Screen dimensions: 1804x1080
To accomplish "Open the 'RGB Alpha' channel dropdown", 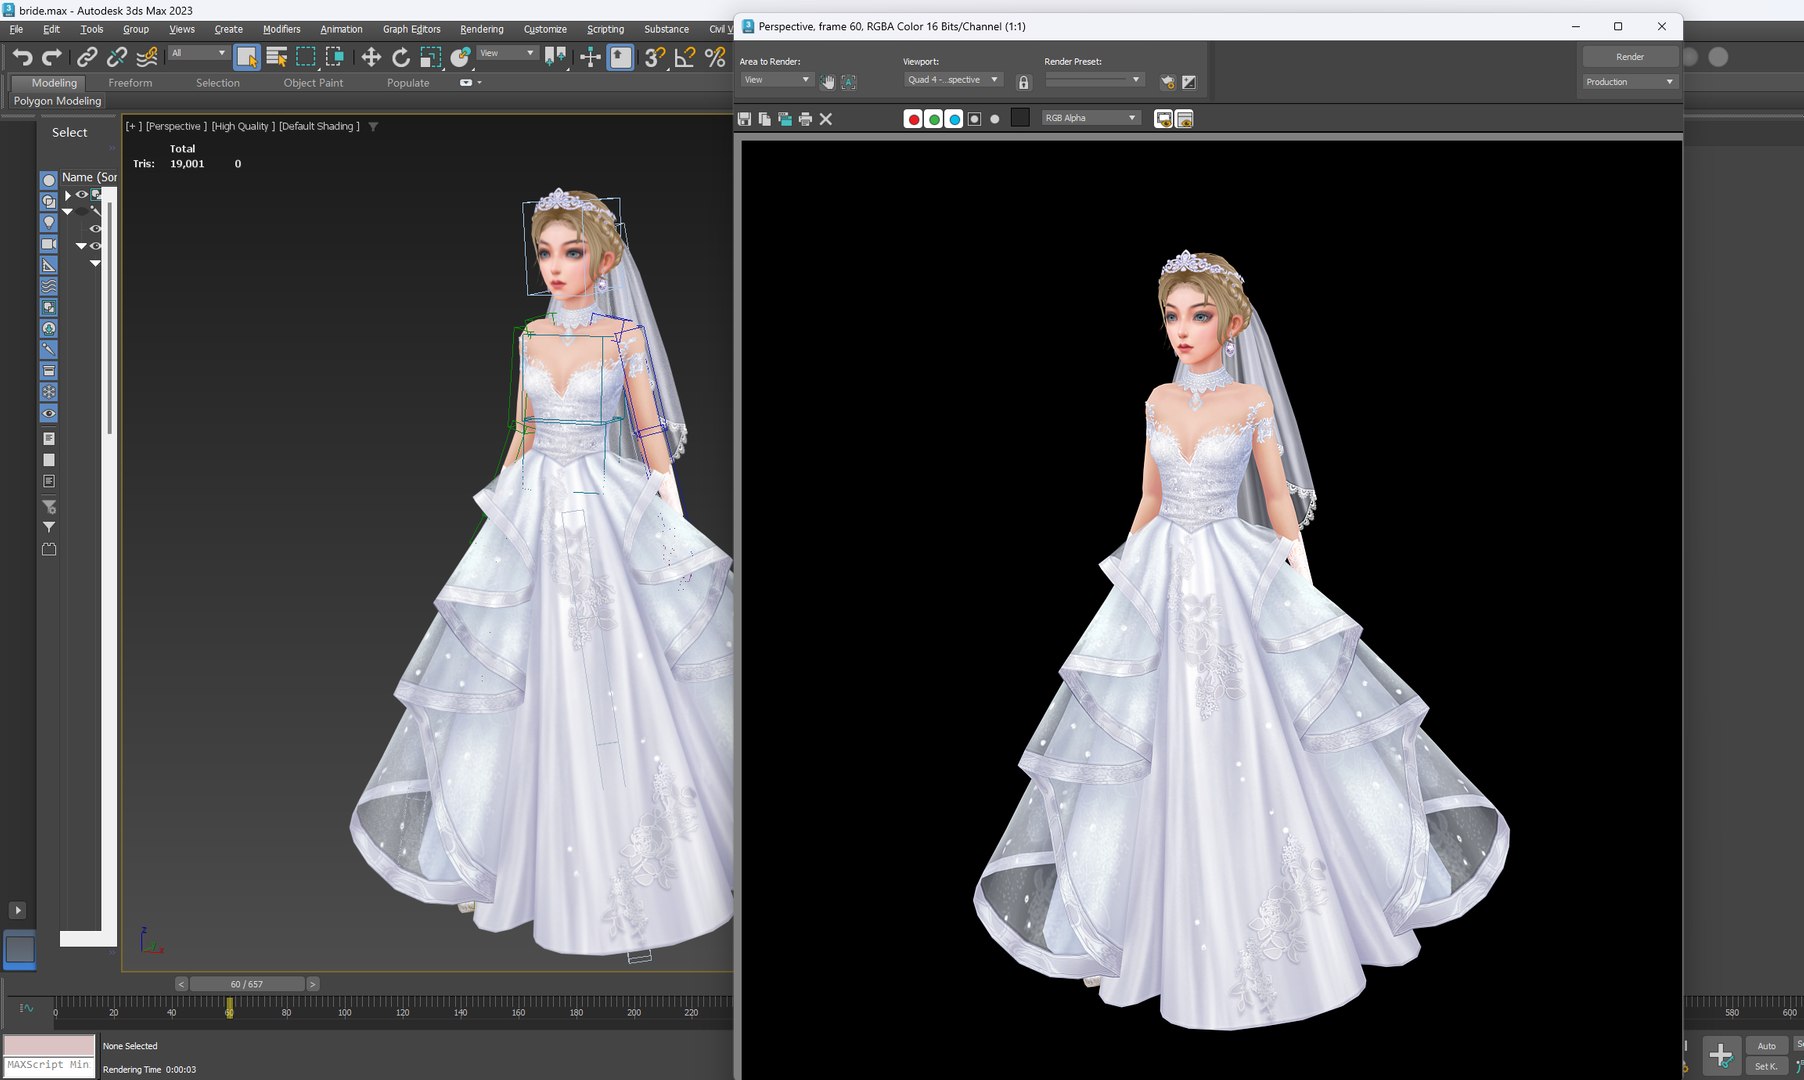I will (1091, 118).
